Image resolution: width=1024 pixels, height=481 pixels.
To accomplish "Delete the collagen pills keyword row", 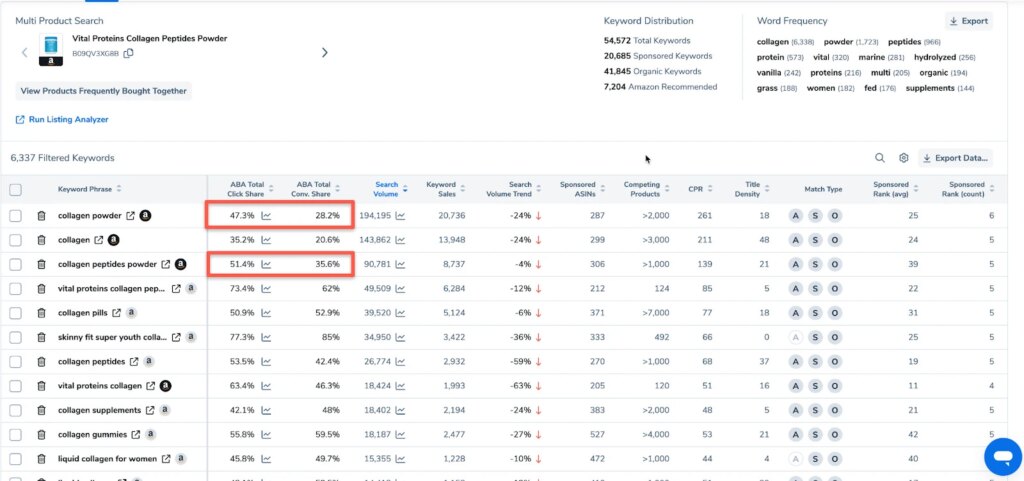I will click(41, 313).
